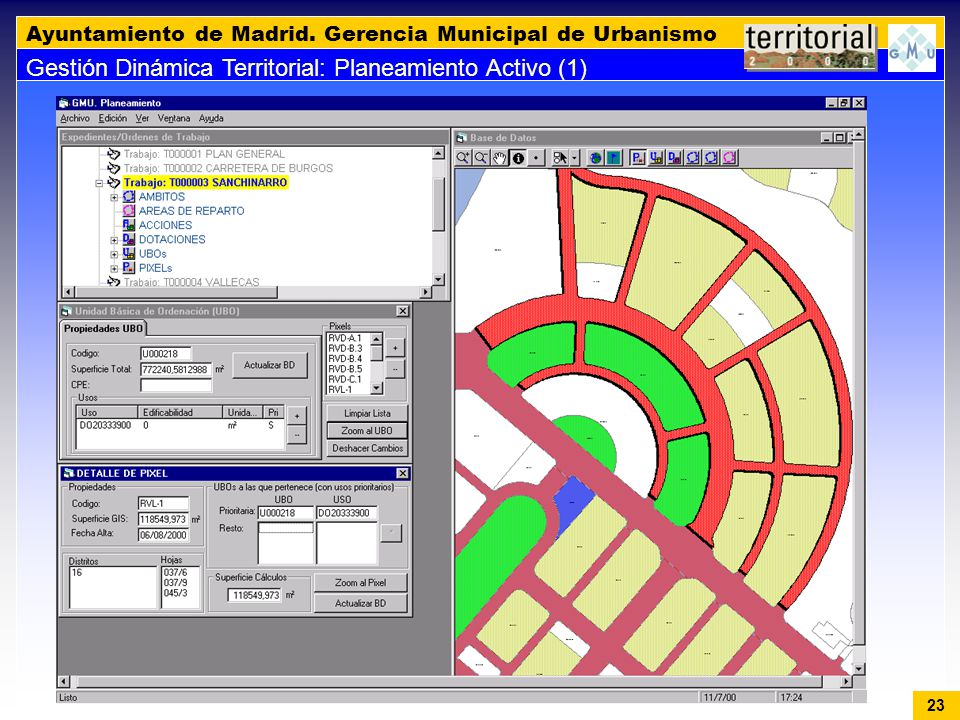Add a use with Usos plus button
The height and width of the screenshot is (720, 960).
(296, 416)
